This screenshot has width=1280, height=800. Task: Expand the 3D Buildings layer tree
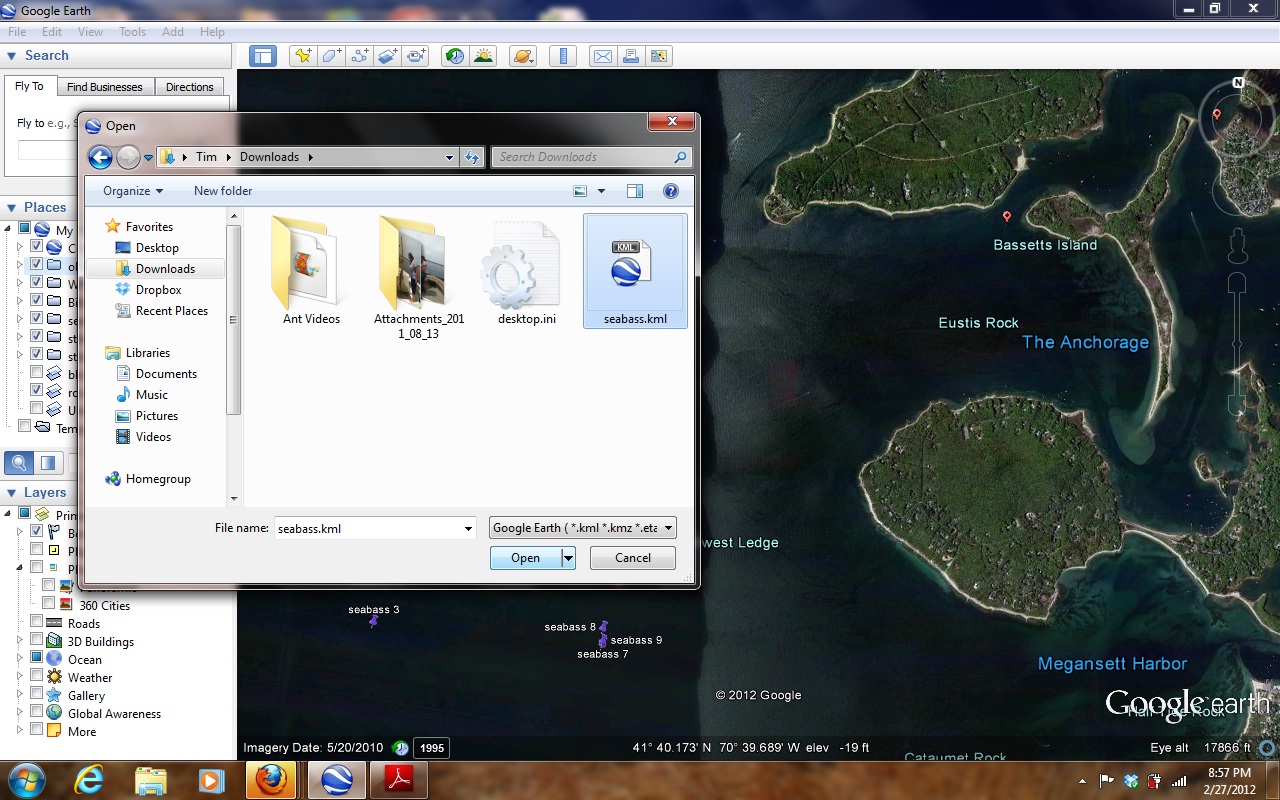[20, 641]
